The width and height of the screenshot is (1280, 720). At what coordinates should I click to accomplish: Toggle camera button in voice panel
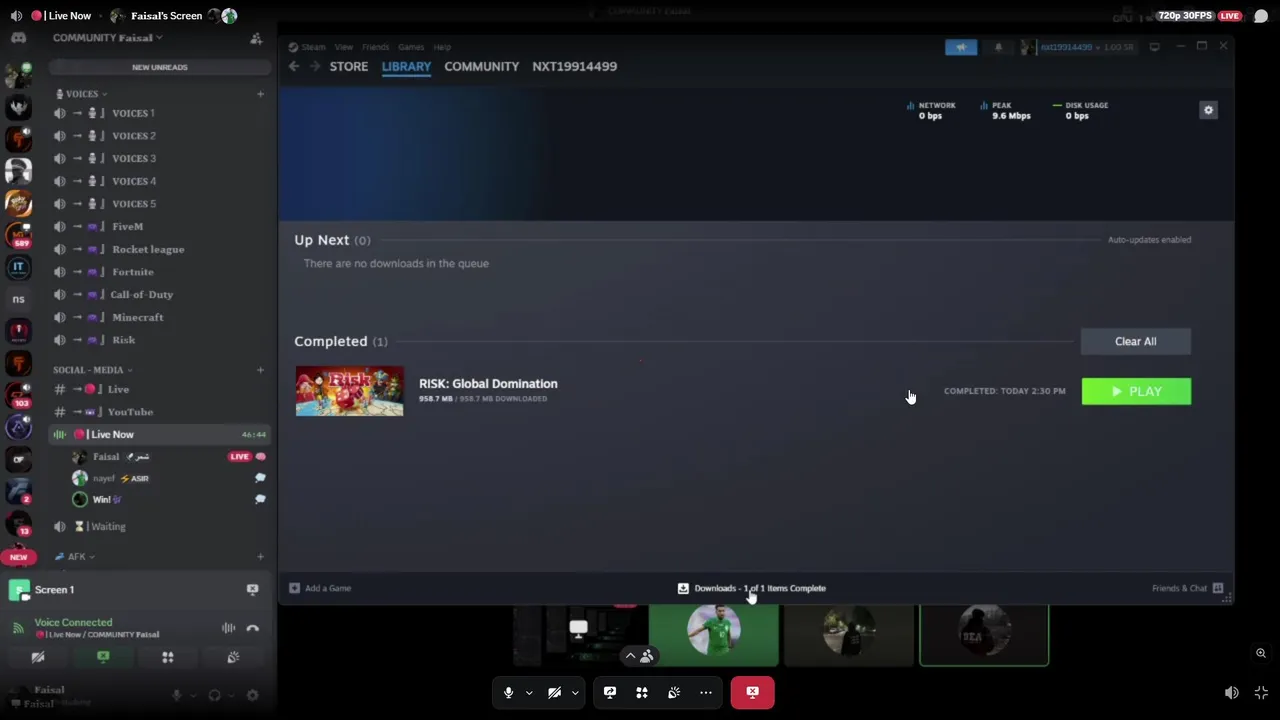(38, 657)
